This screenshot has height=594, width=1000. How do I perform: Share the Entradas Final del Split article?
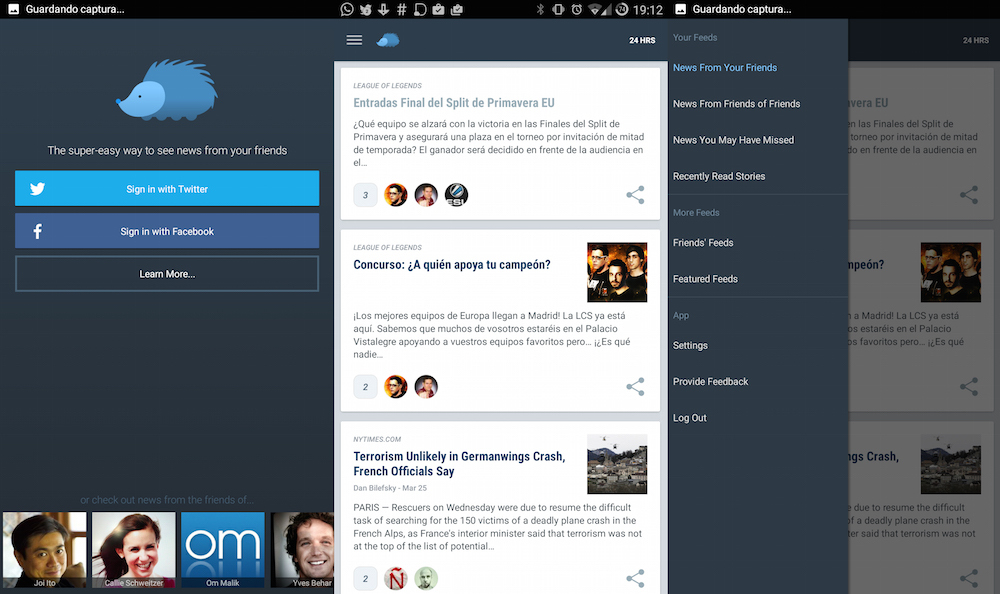point(635,195)
